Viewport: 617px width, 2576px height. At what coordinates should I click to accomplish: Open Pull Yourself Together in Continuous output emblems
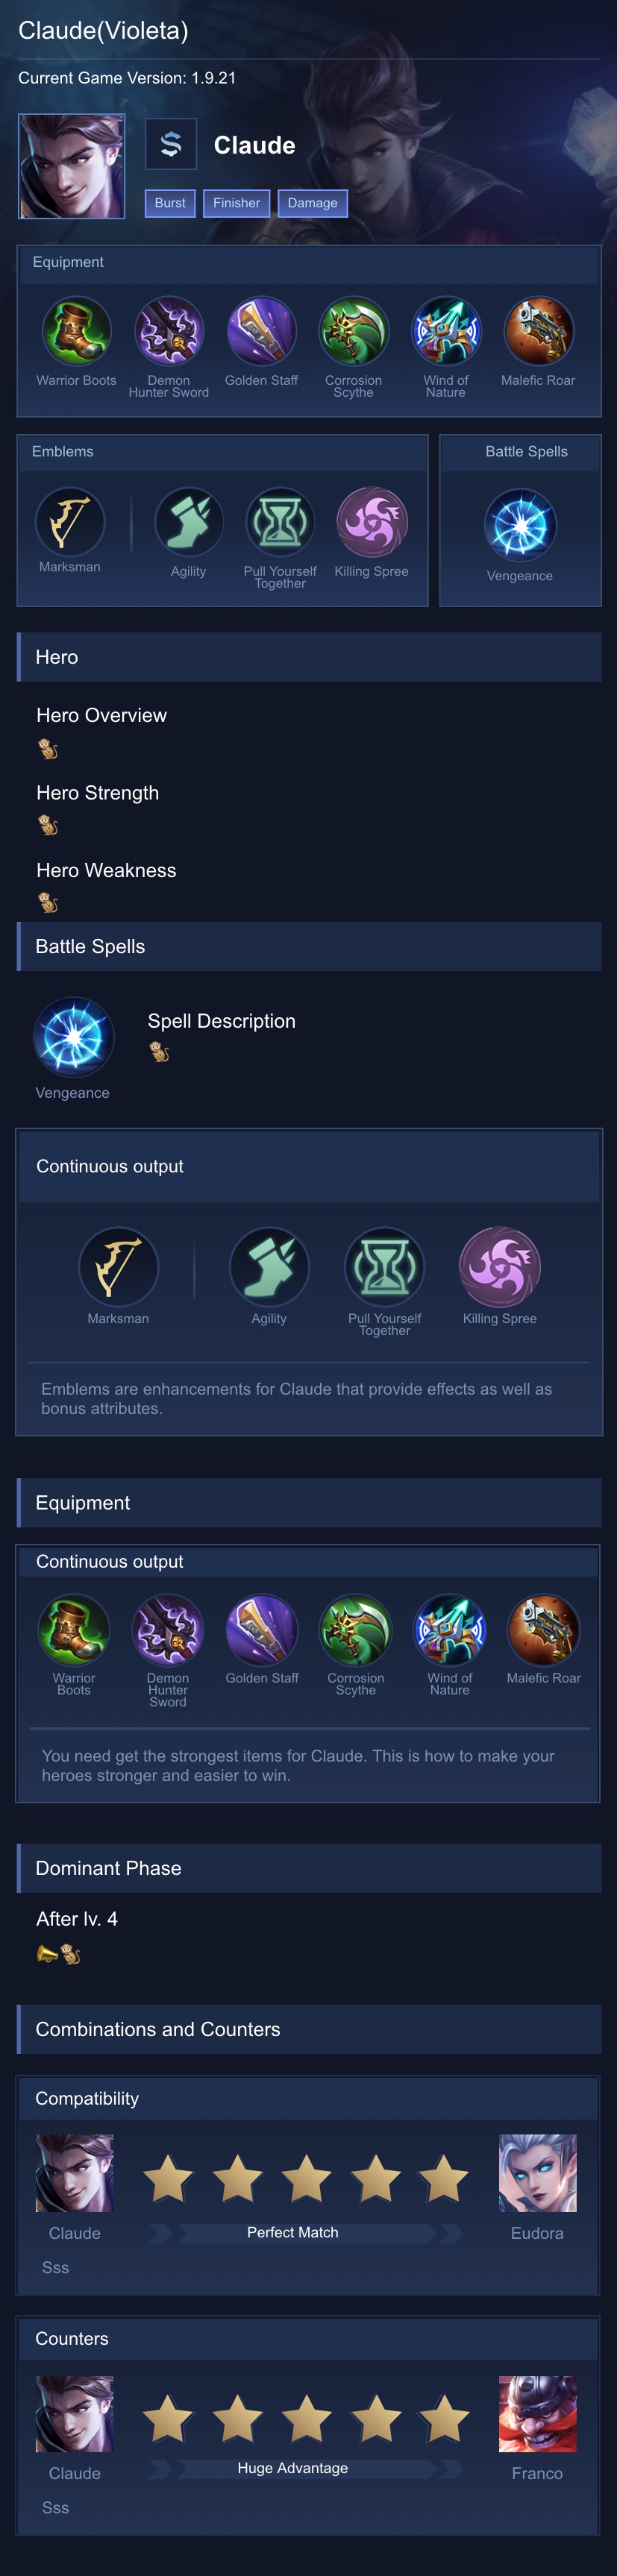pyautogui.click(x=384, y=1267)
